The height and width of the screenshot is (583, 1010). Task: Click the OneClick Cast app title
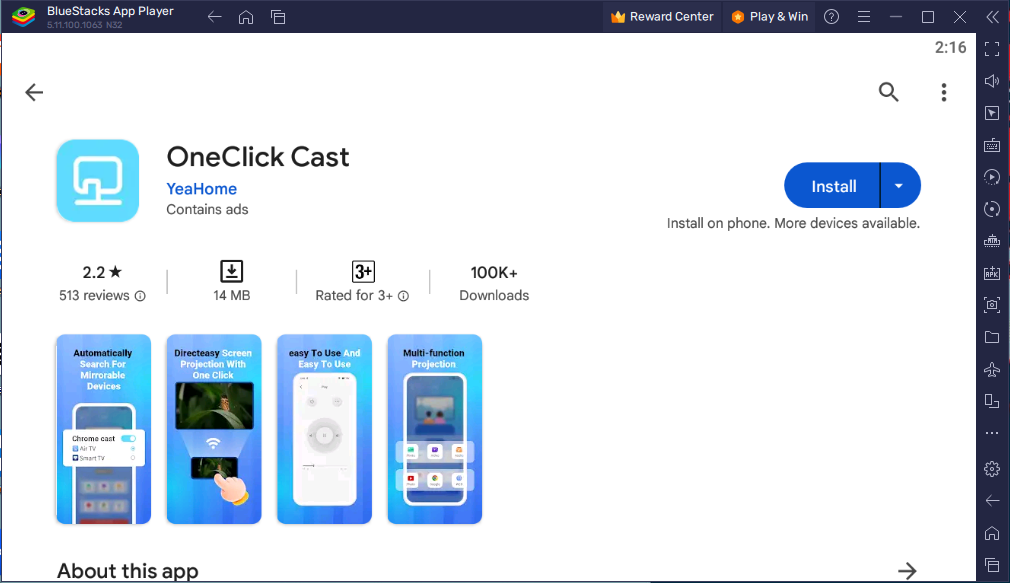click(x=258, y=157)
